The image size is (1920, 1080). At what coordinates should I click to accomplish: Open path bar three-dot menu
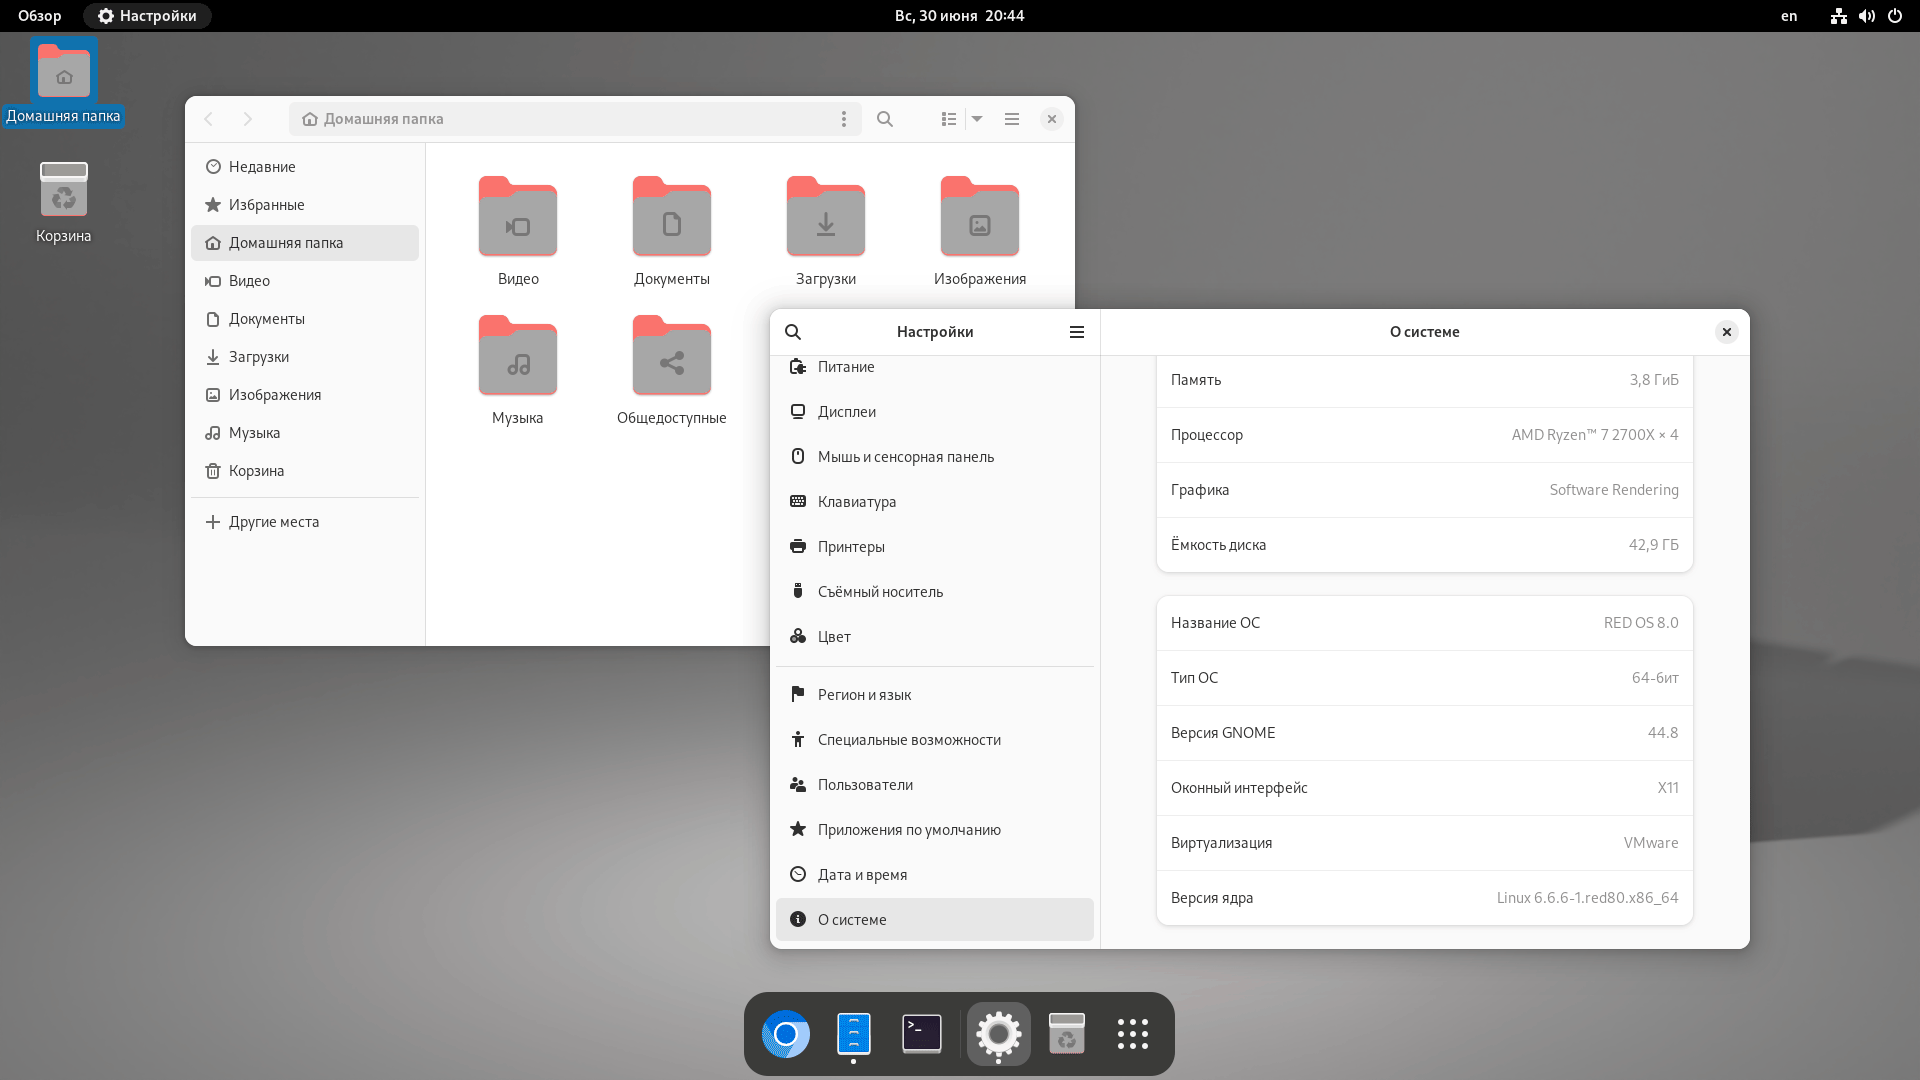click(844, 119)
